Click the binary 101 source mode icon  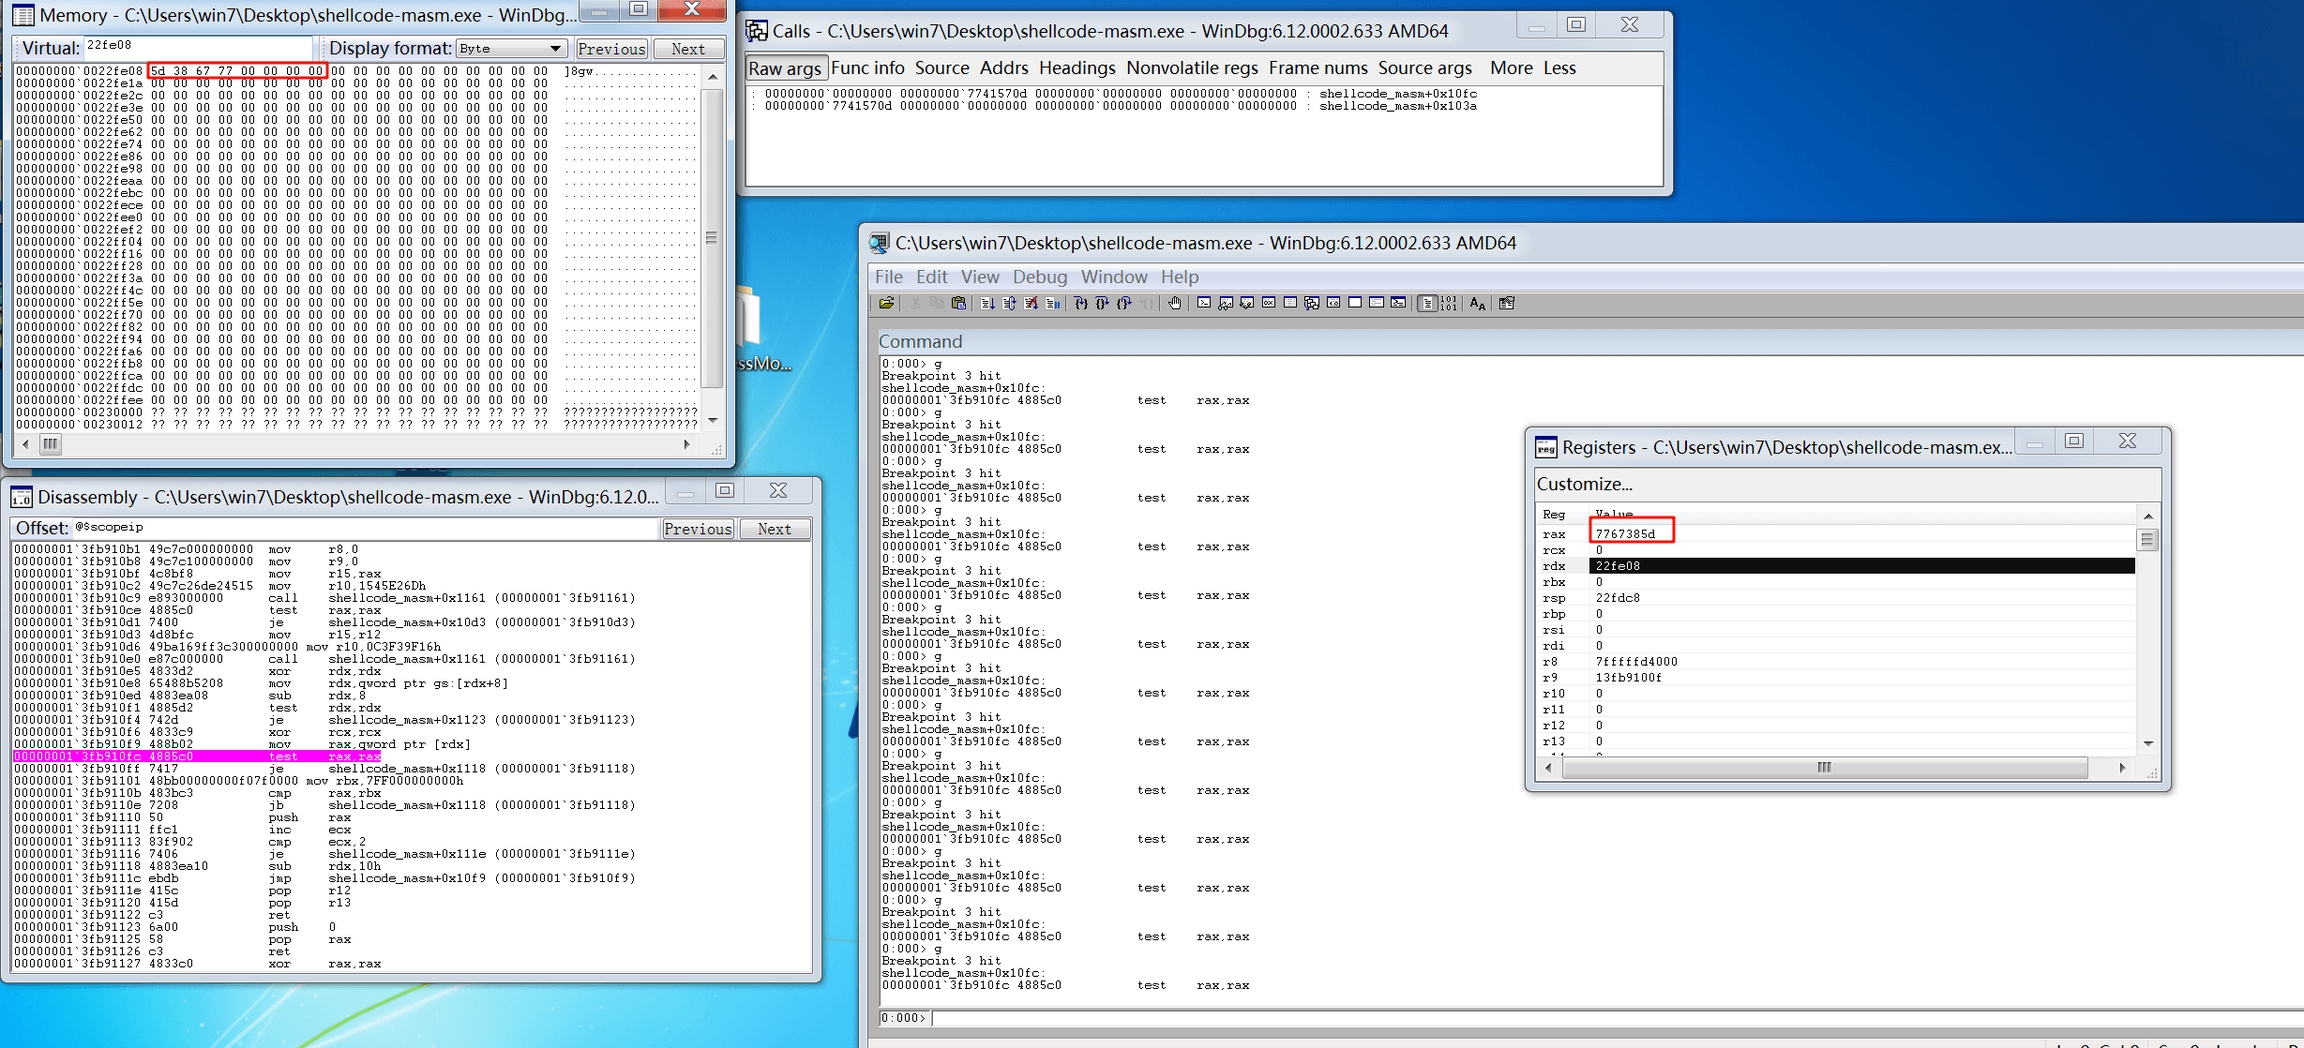pos(1449,303)
